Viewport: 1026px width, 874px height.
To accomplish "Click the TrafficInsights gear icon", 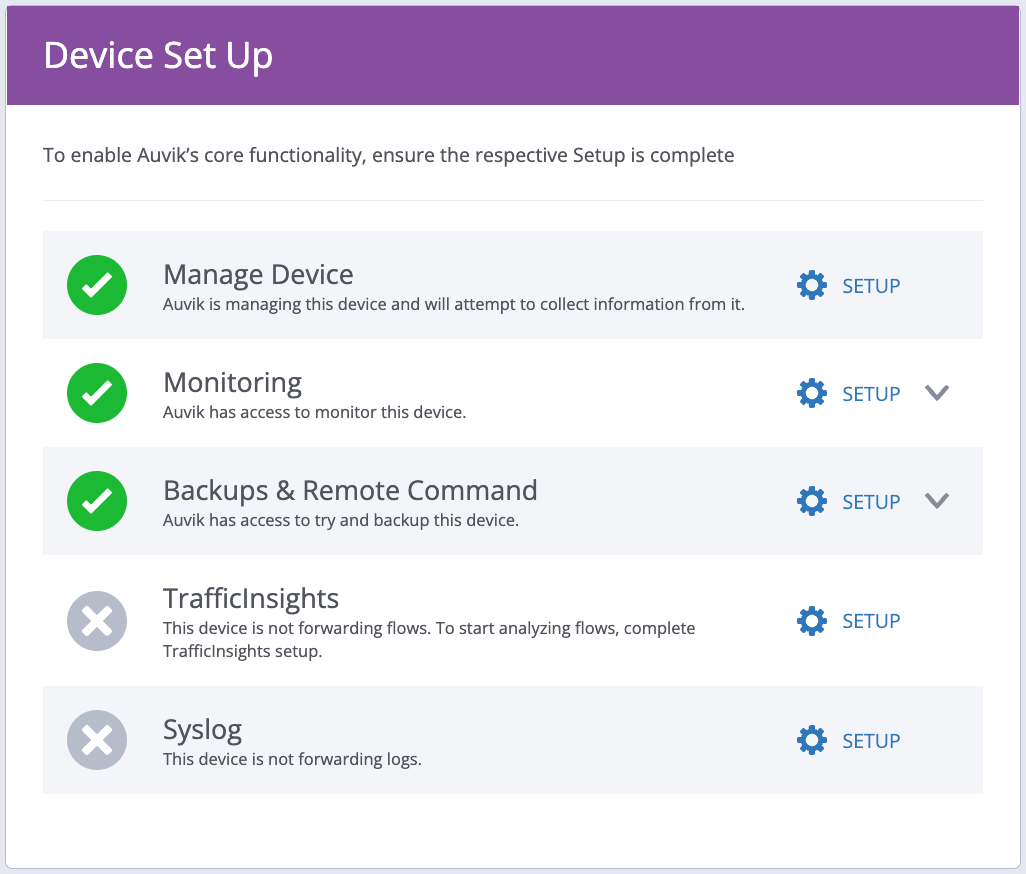I will pyautogui.click(x=812, y=620).
